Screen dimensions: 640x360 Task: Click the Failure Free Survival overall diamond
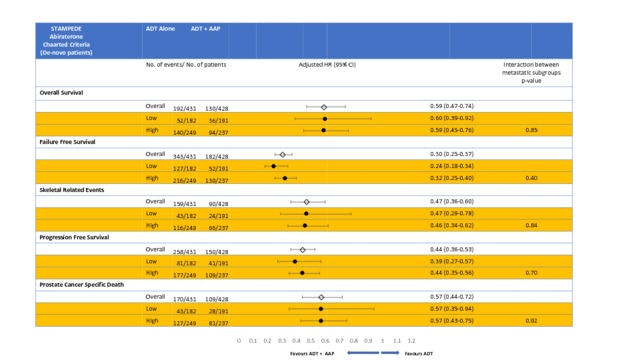click(282, 155)
